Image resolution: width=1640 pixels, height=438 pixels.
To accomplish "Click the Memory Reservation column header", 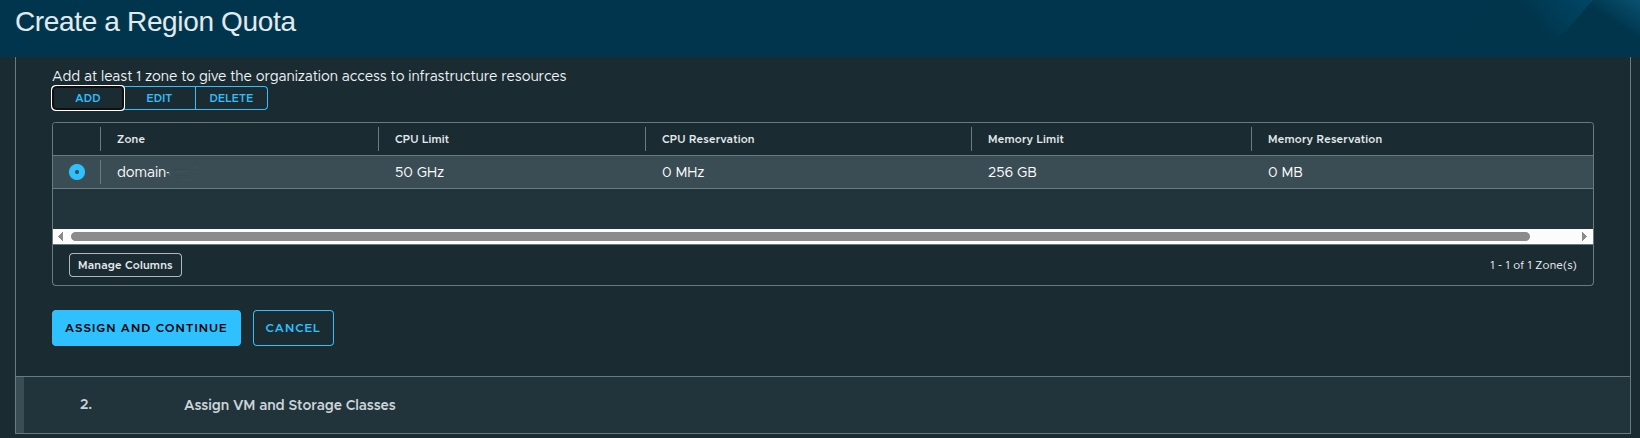I will [x=1324, y=139].
